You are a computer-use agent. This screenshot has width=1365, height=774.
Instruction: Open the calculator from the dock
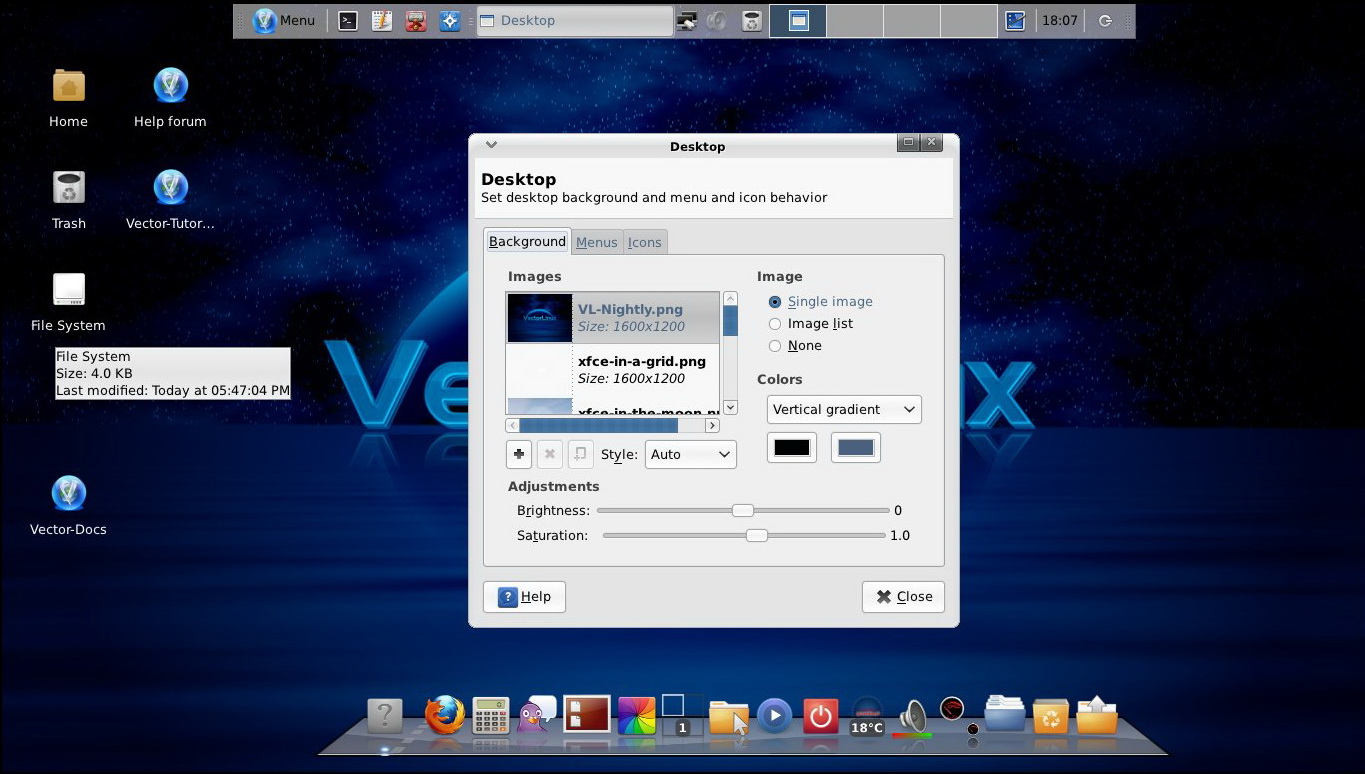[491, 716]
